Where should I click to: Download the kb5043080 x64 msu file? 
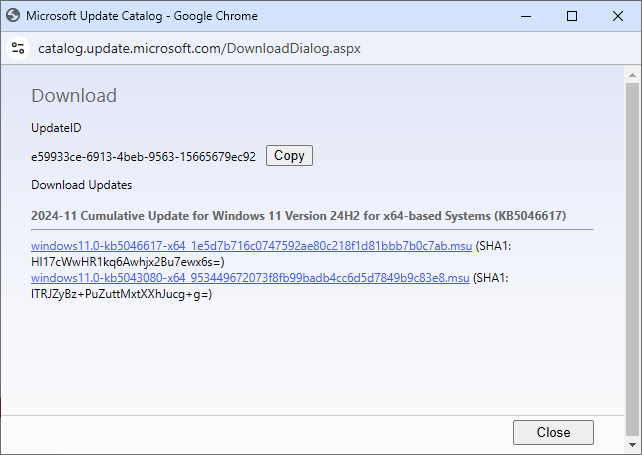pos(250,278)
